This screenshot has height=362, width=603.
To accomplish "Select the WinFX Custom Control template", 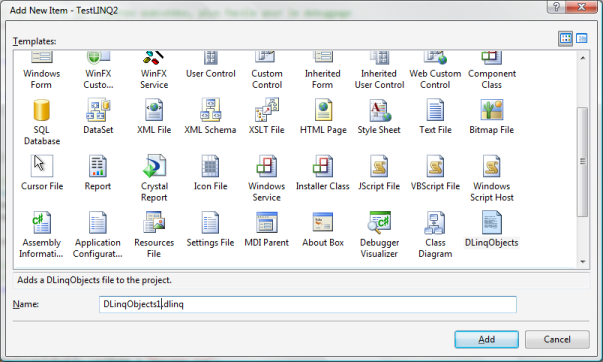I will pos(98,70).
